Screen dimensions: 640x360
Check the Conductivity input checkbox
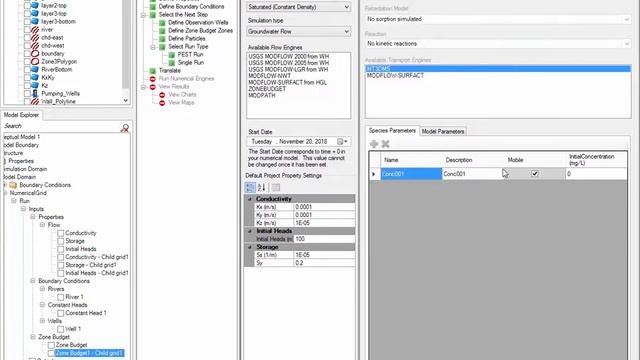(x=60, y=233)
